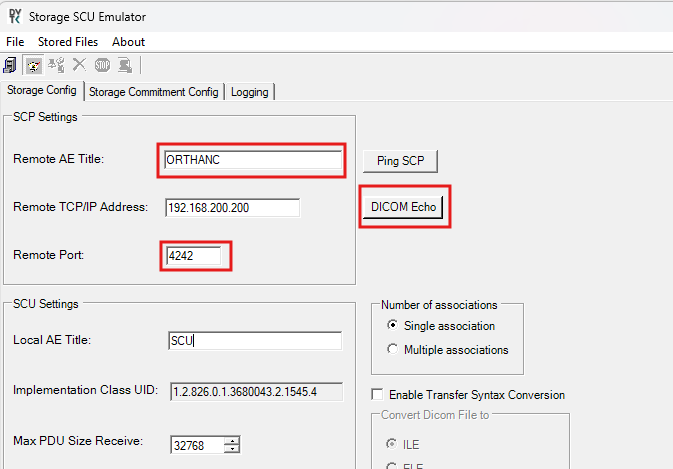The image size is (673, 469).
Task: Open the Stored Files menu
Action: click(67, 42)
